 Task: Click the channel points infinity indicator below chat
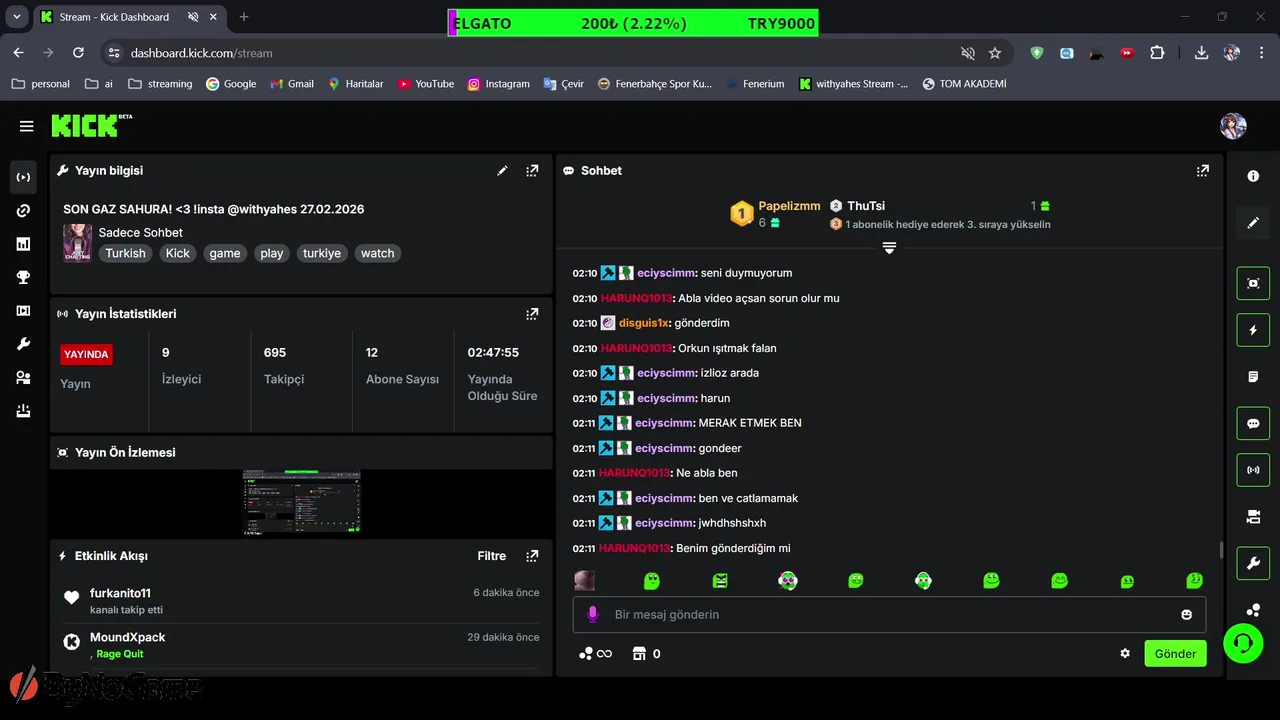(595, 654)
